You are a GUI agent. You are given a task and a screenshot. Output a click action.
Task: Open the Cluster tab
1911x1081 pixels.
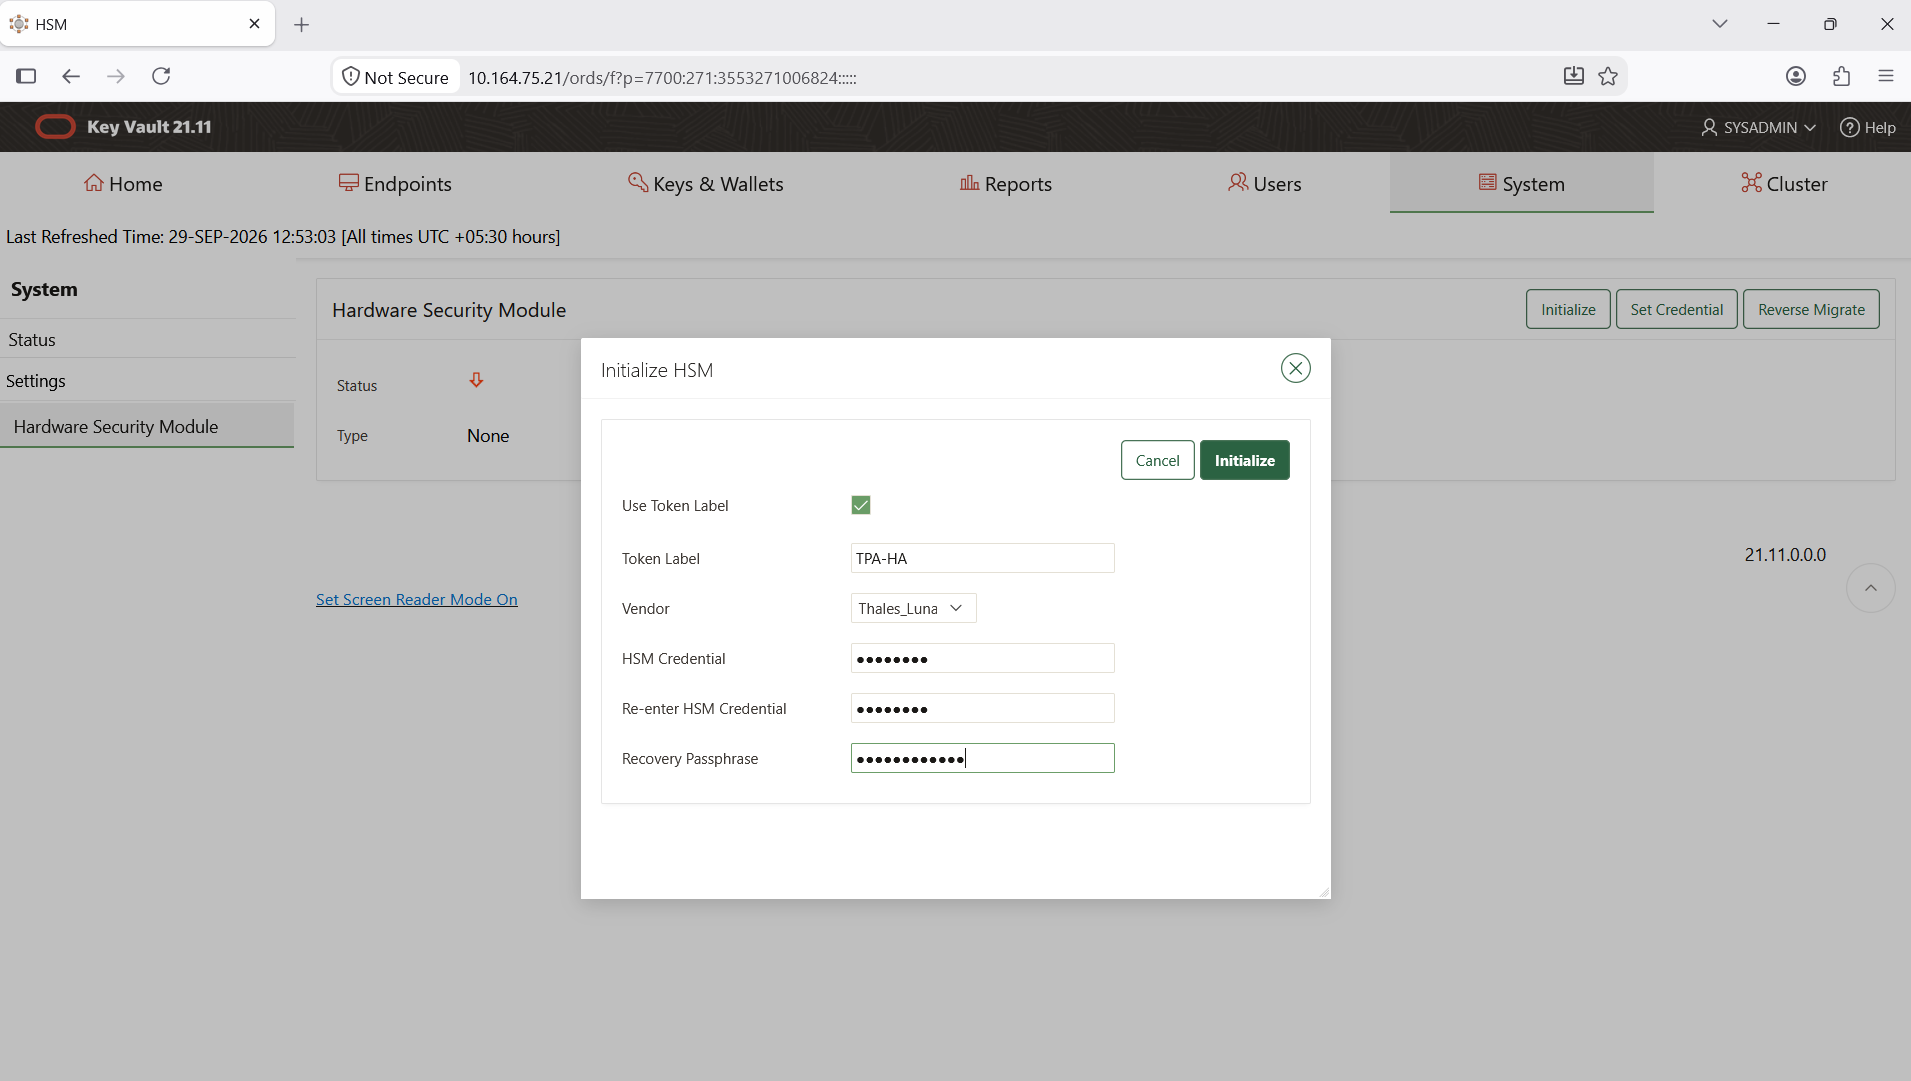(x=1784, y=183)
